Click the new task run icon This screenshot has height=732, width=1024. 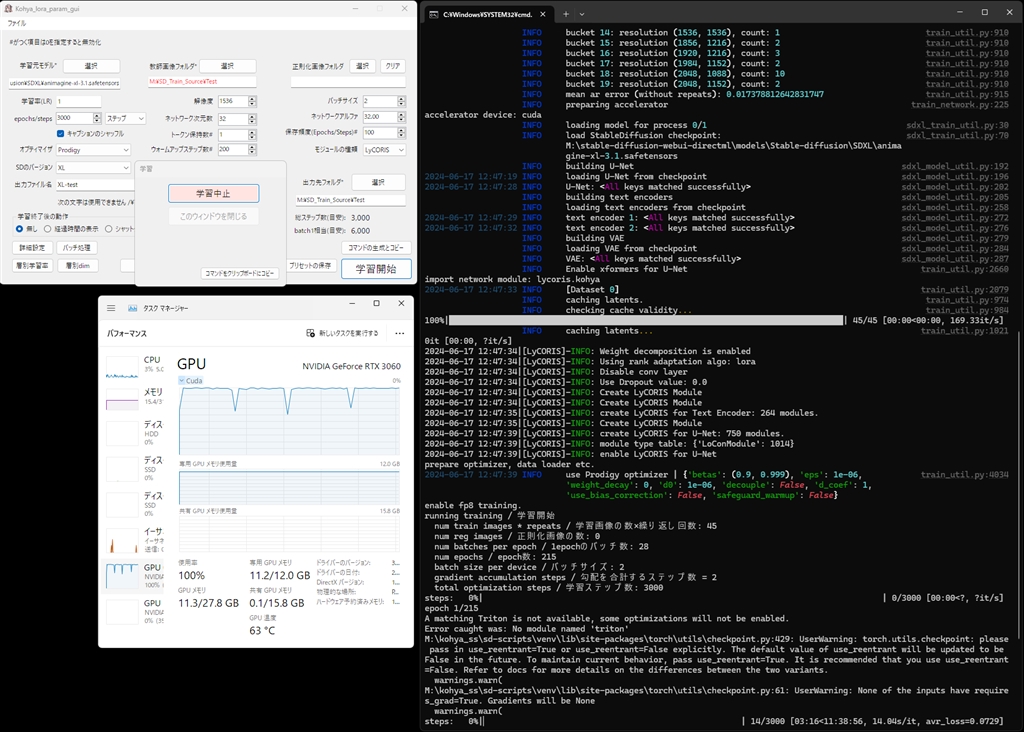311,333
